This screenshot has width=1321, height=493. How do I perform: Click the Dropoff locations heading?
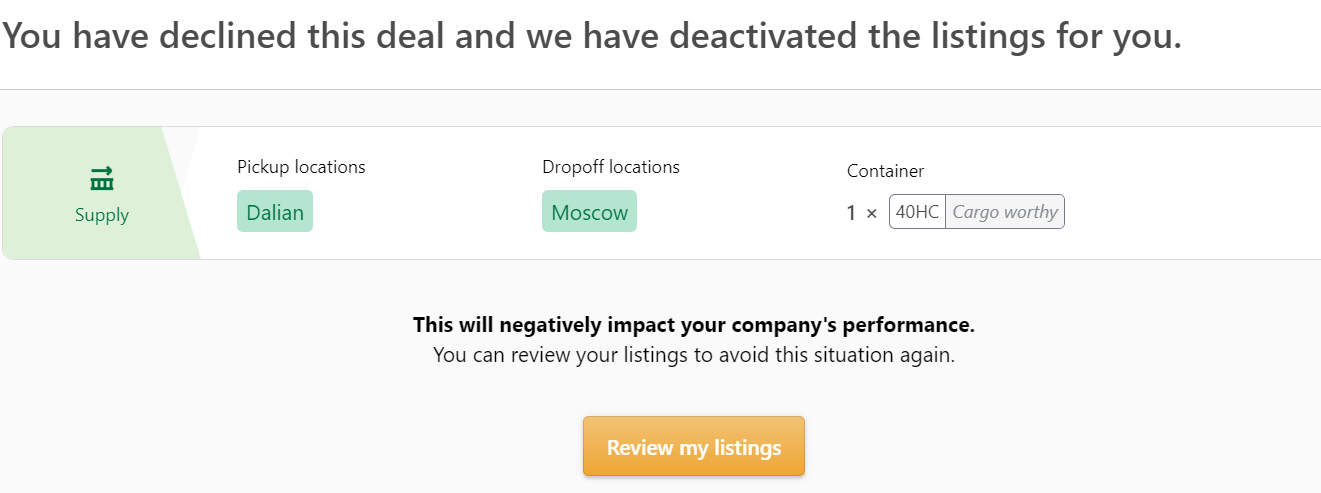(611, 167)
